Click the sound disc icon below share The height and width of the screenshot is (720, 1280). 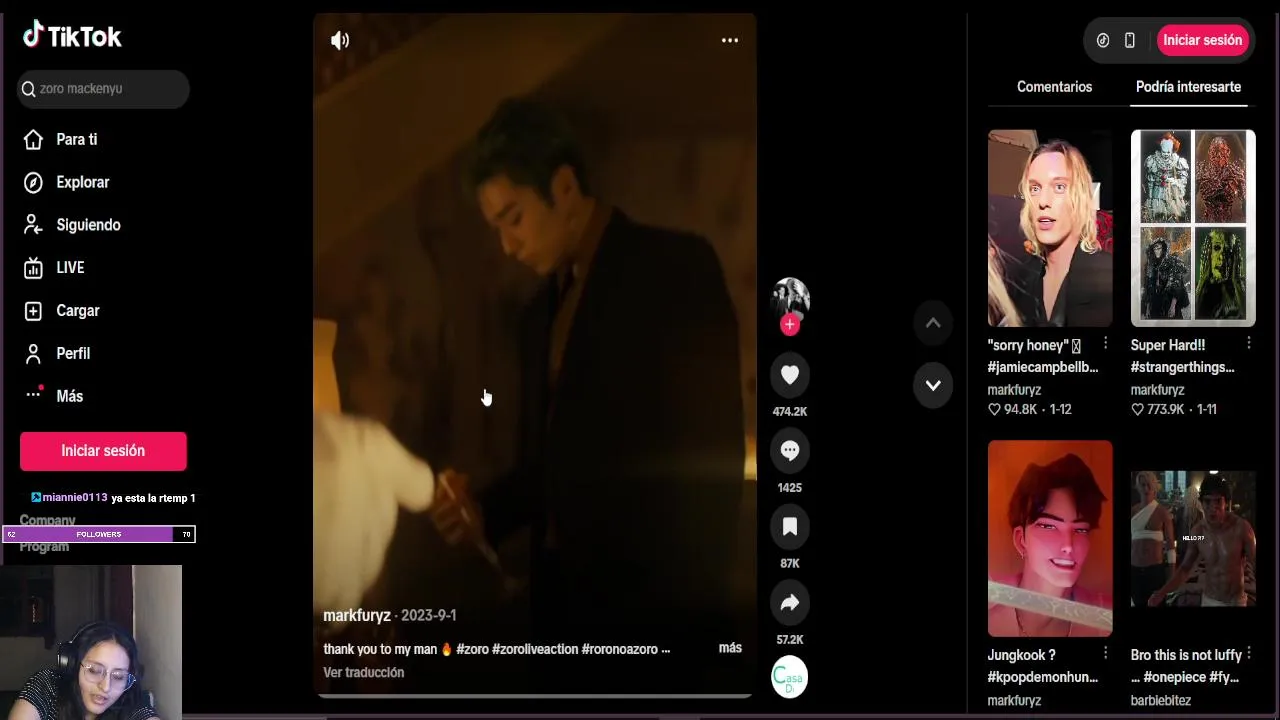[x=790, y=677]
